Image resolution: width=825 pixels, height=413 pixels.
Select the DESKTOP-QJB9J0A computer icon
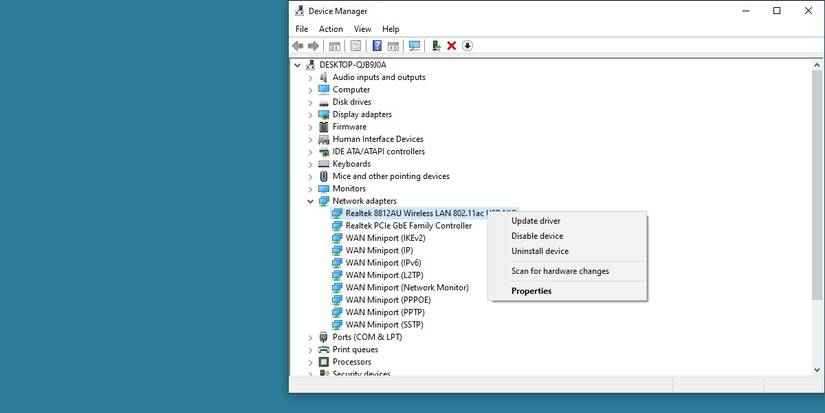[x=310, y=65]
